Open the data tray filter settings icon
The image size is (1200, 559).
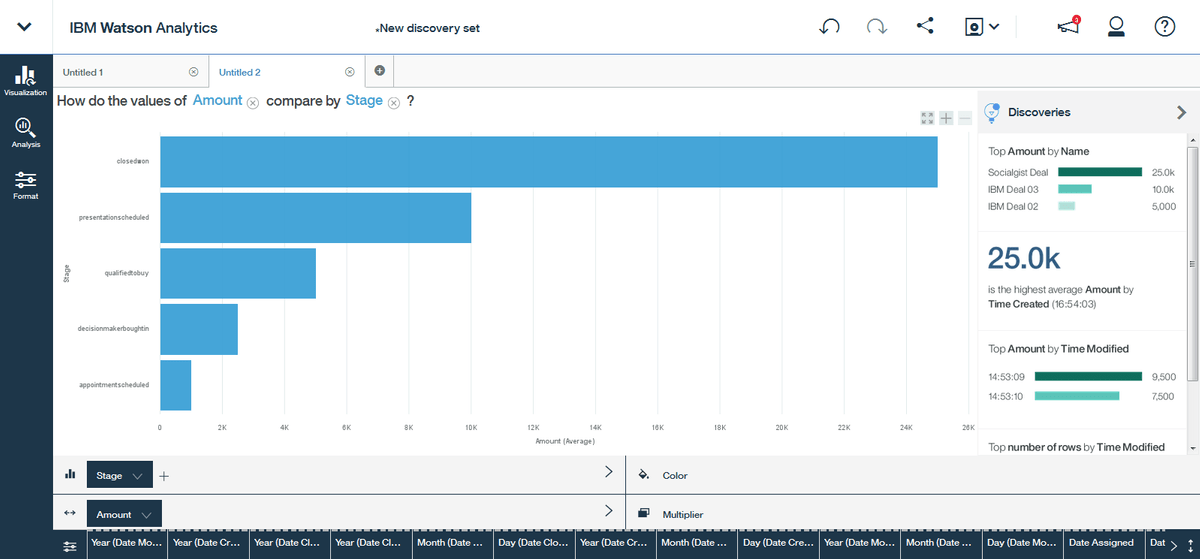tap(70, 546)
